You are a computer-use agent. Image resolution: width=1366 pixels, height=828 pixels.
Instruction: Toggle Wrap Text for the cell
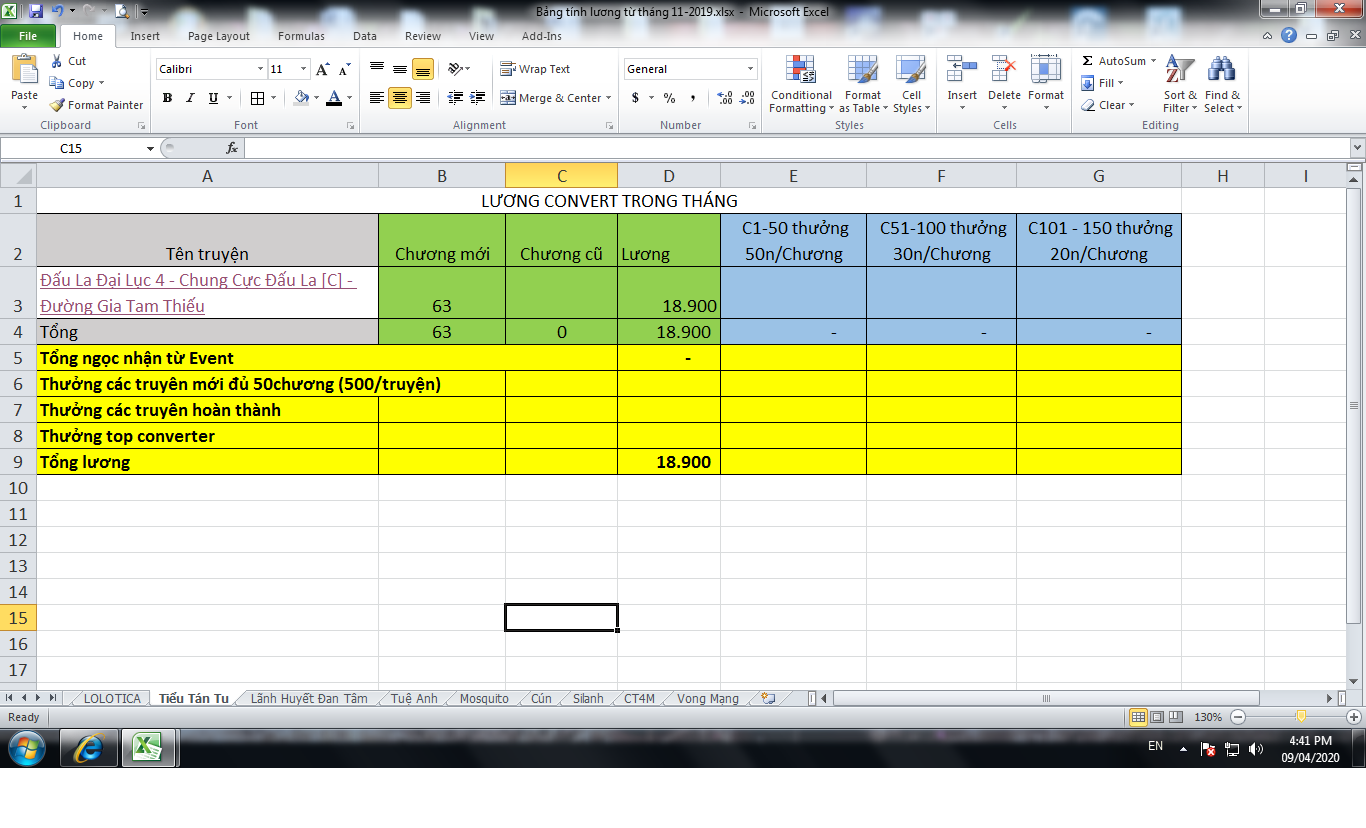point(508,69)
